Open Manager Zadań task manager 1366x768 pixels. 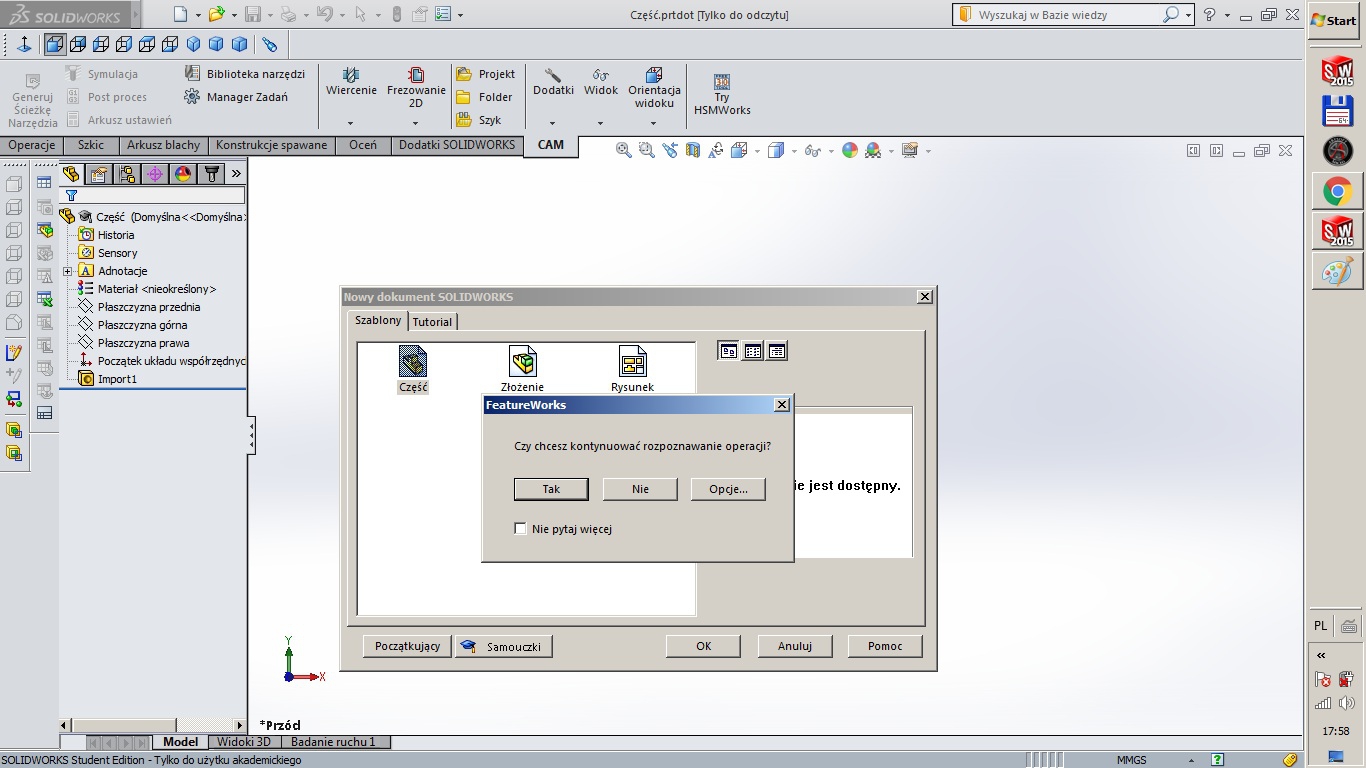[236, 97]
